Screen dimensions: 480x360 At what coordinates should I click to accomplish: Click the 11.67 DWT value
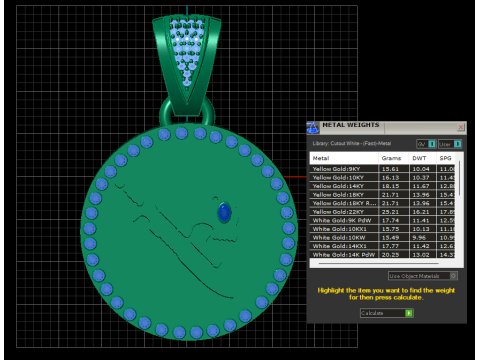(x=421, y=186)
